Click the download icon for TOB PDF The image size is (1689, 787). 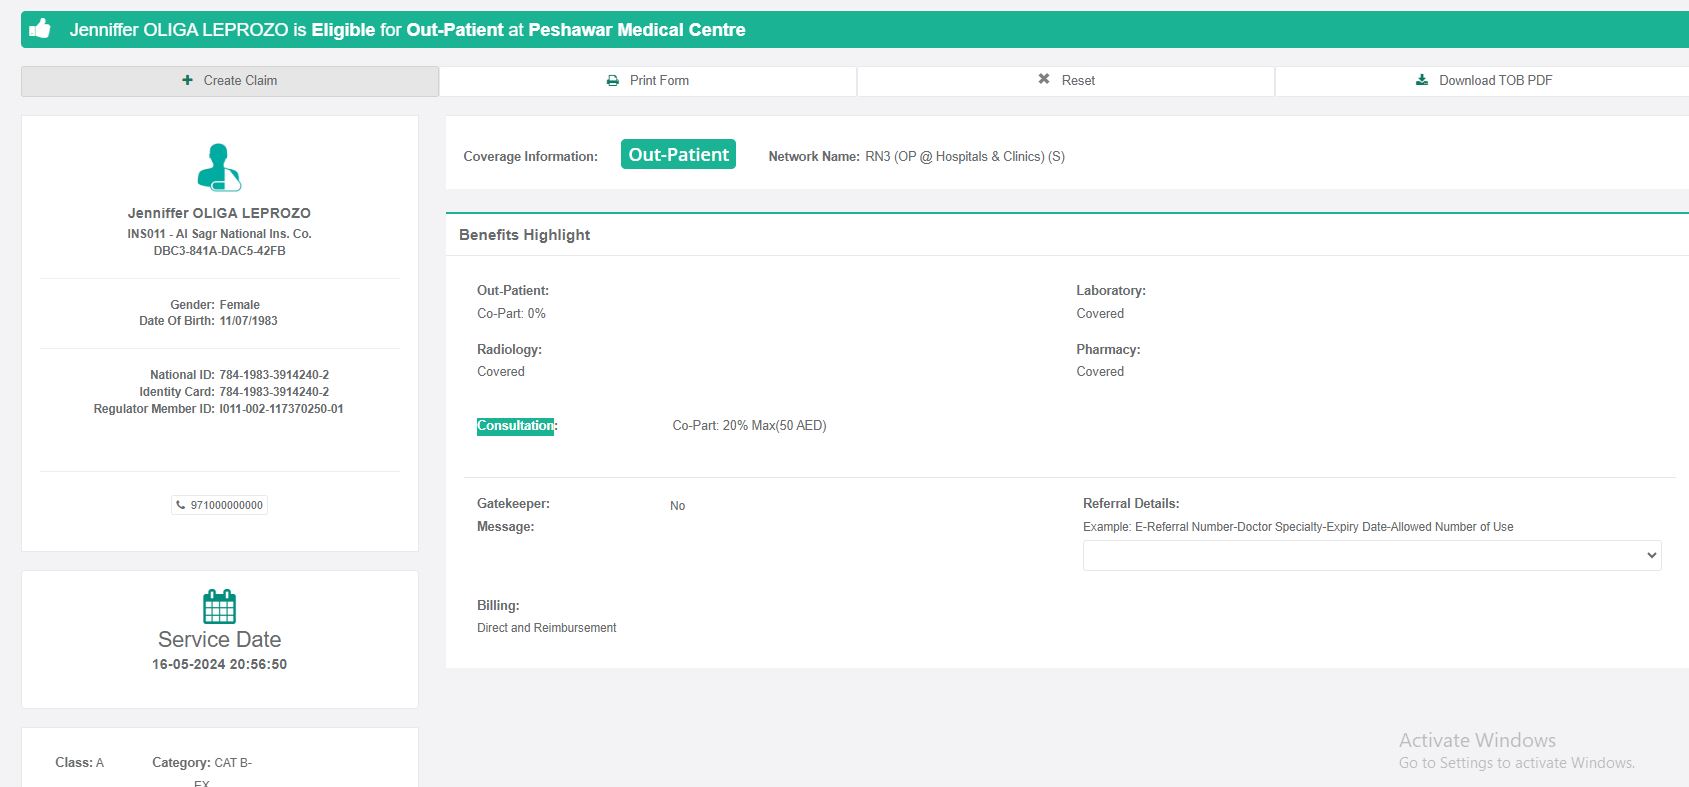(x=1422, y=80)
